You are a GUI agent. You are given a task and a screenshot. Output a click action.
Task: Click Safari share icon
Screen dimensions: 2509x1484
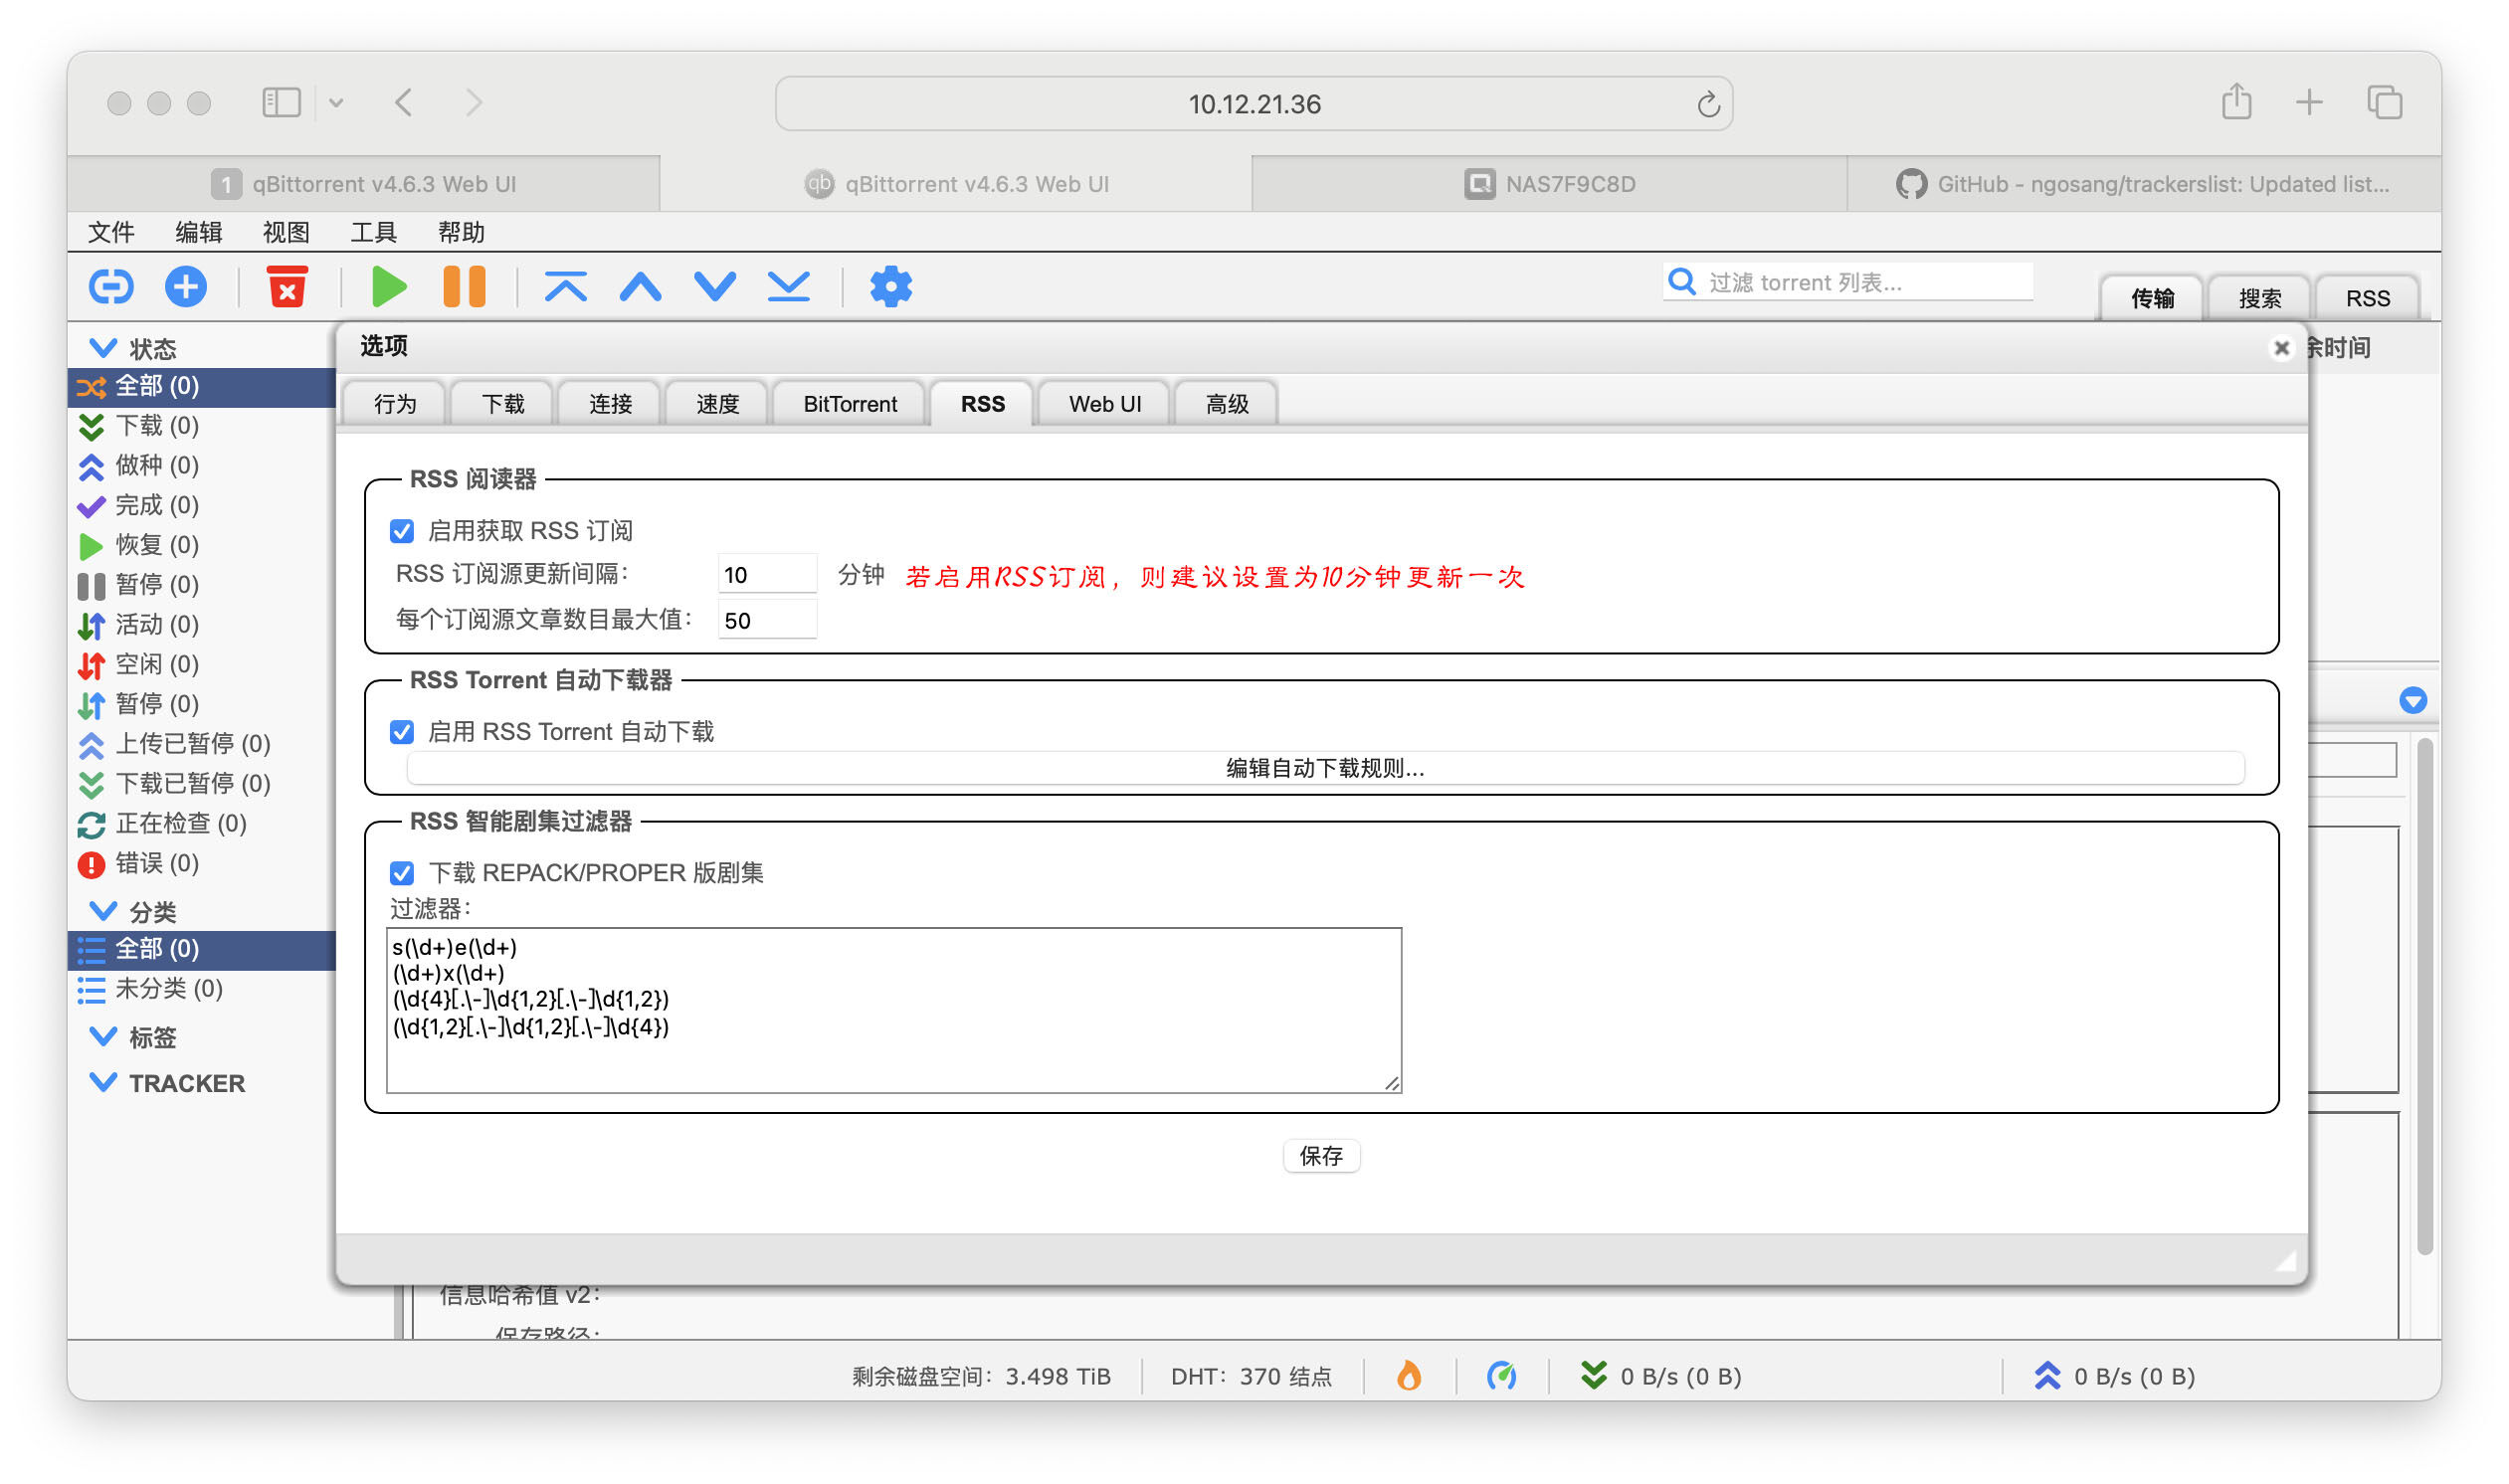2237,101
